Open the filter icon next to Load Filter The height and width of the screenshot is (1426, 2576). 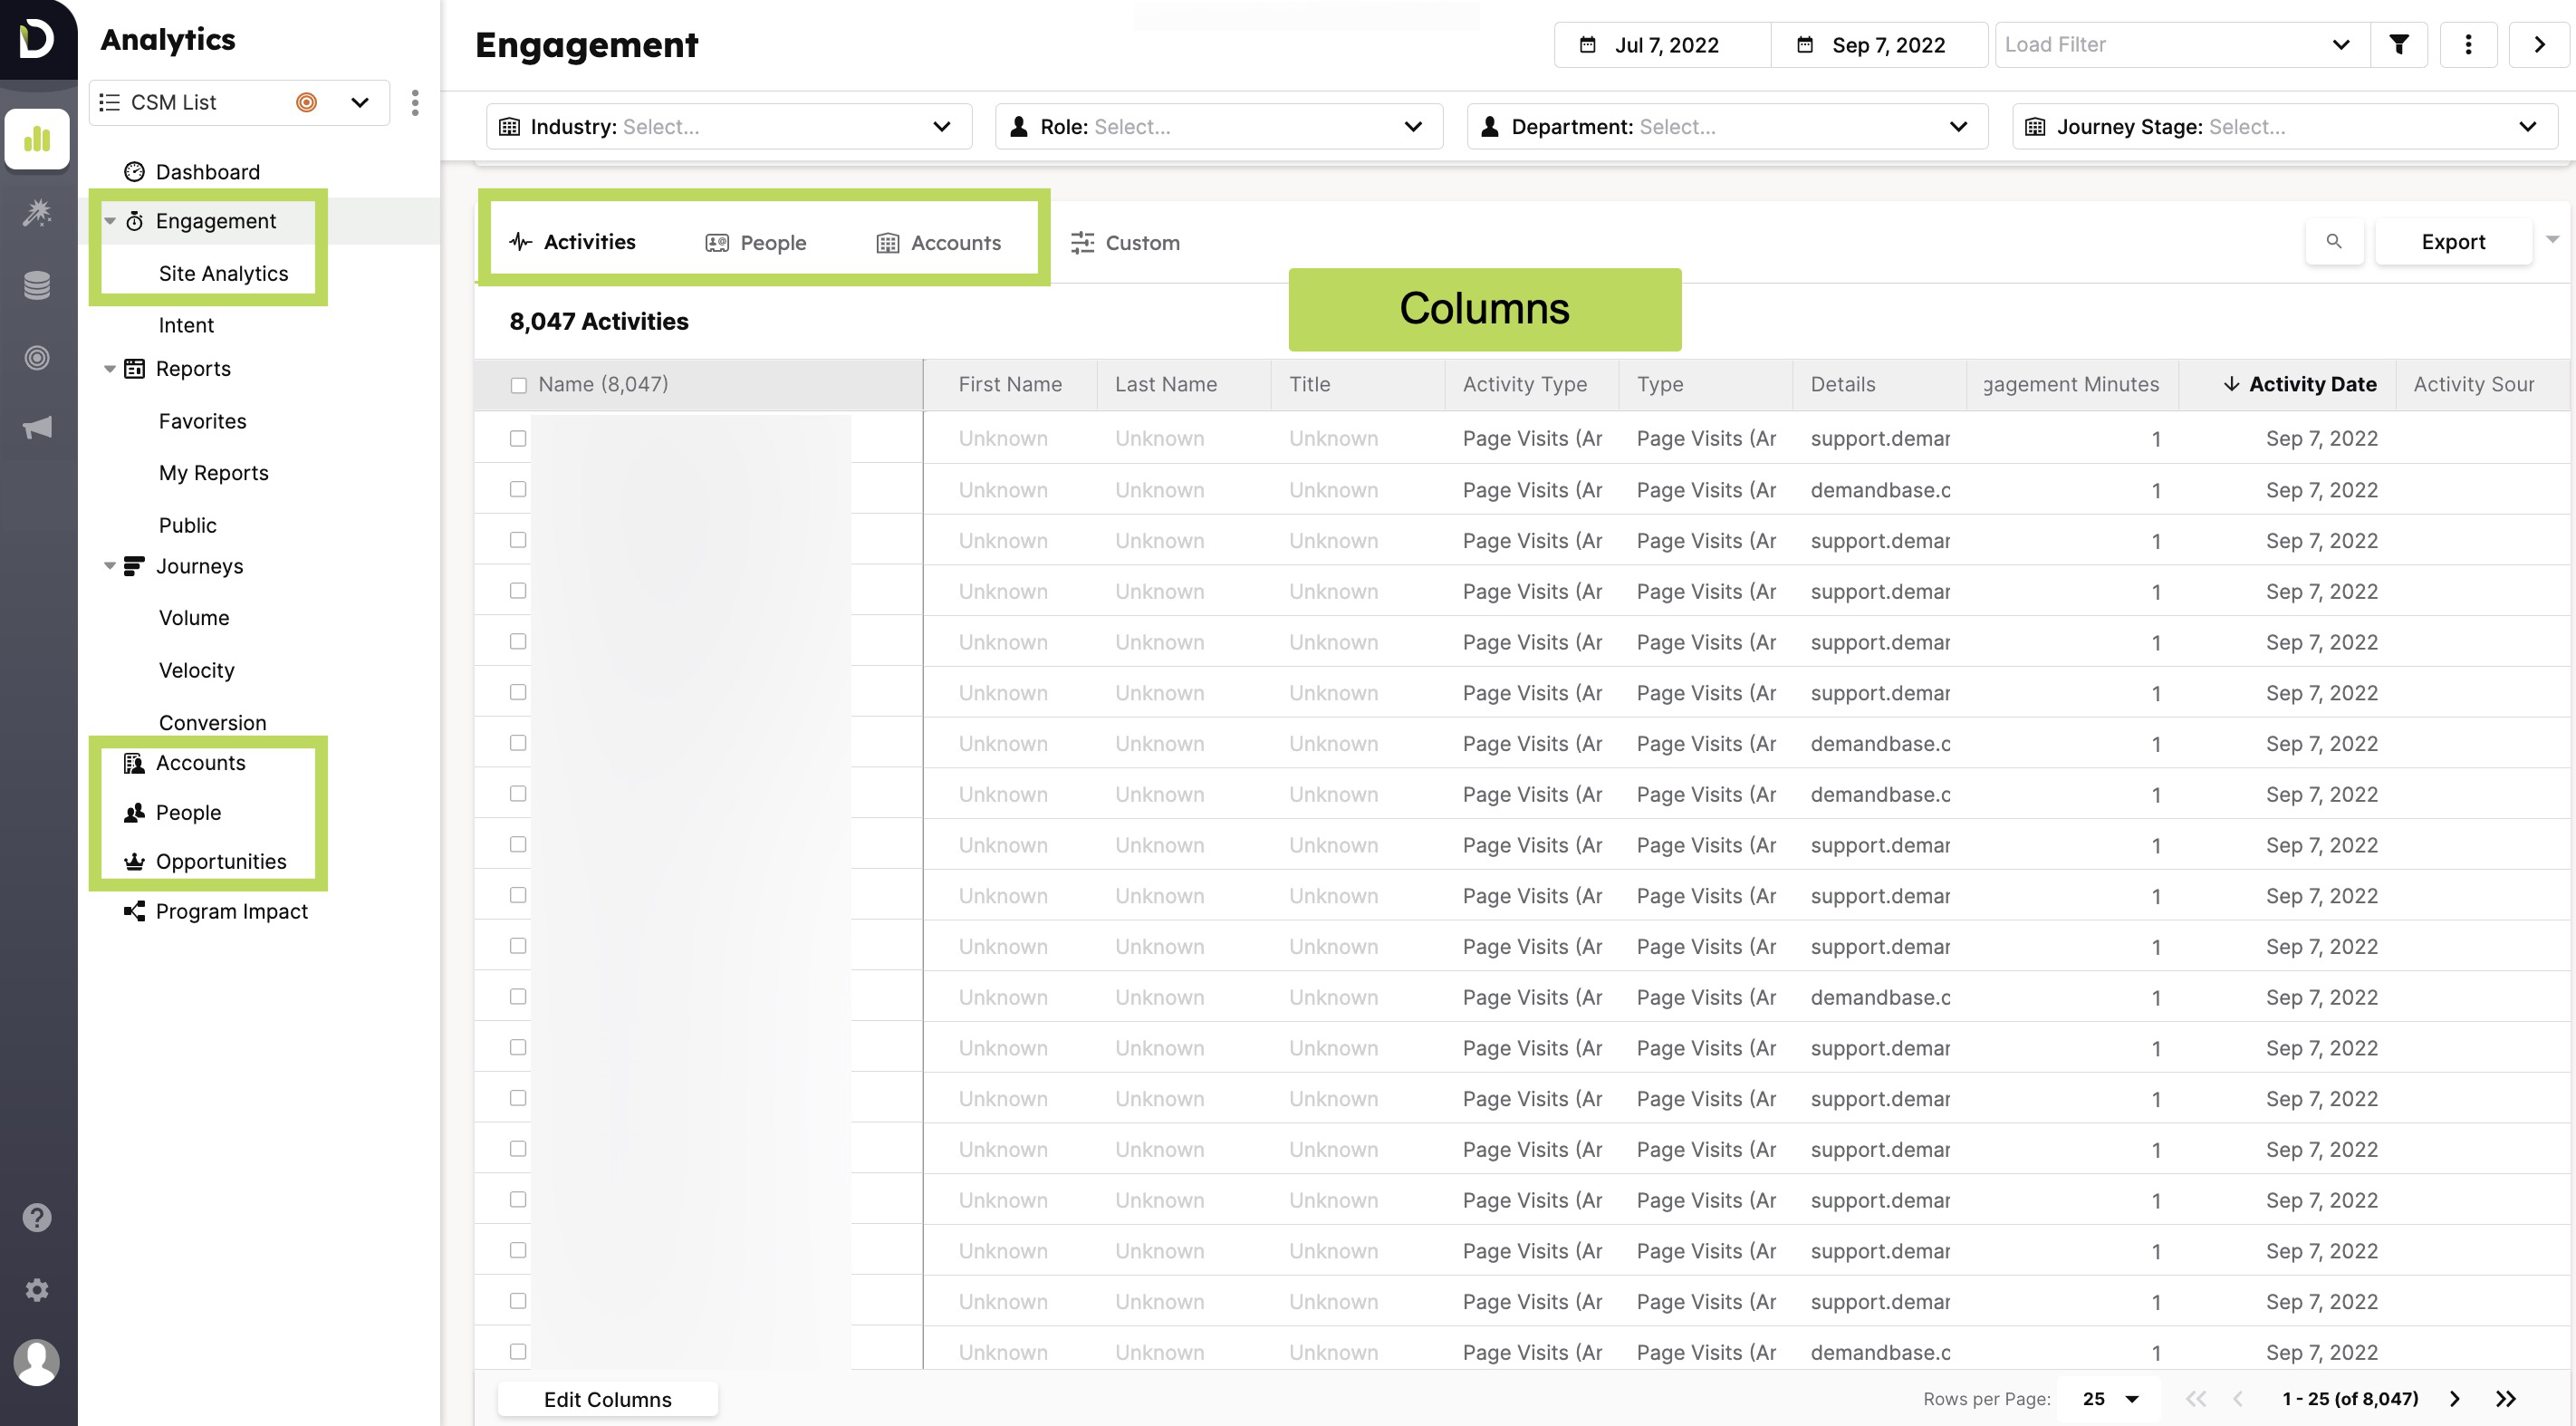tap(2399, 44)
